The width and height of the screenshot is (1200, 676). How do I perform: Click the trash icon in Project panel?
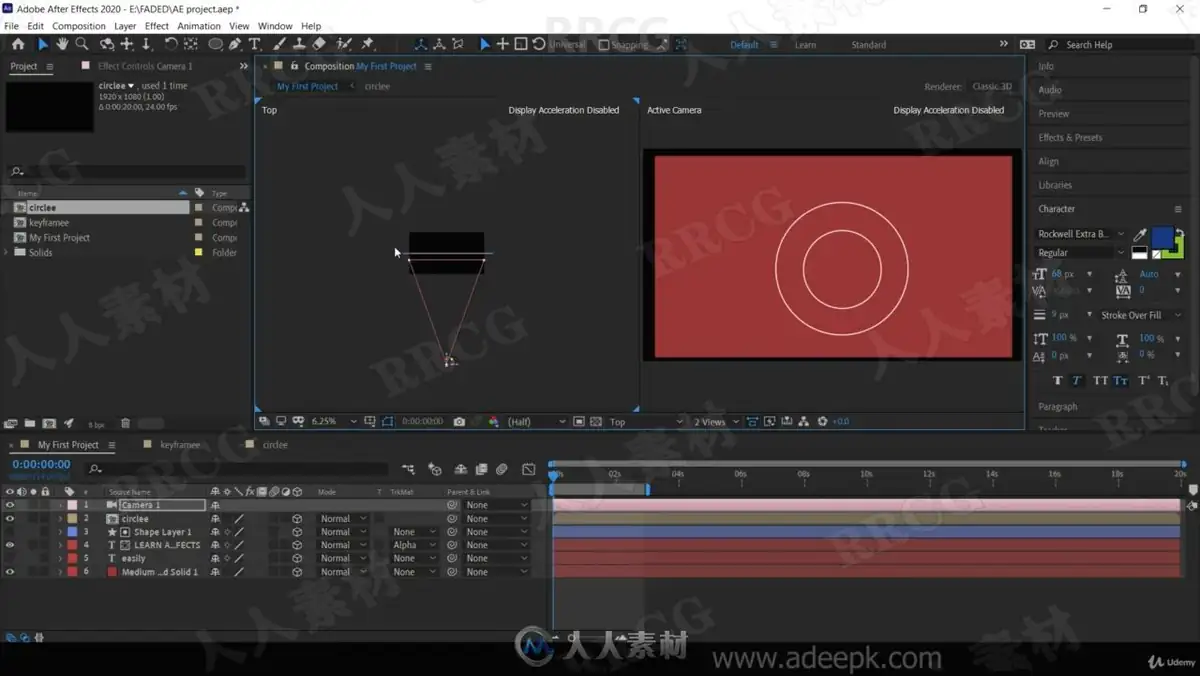click(125, 424)
